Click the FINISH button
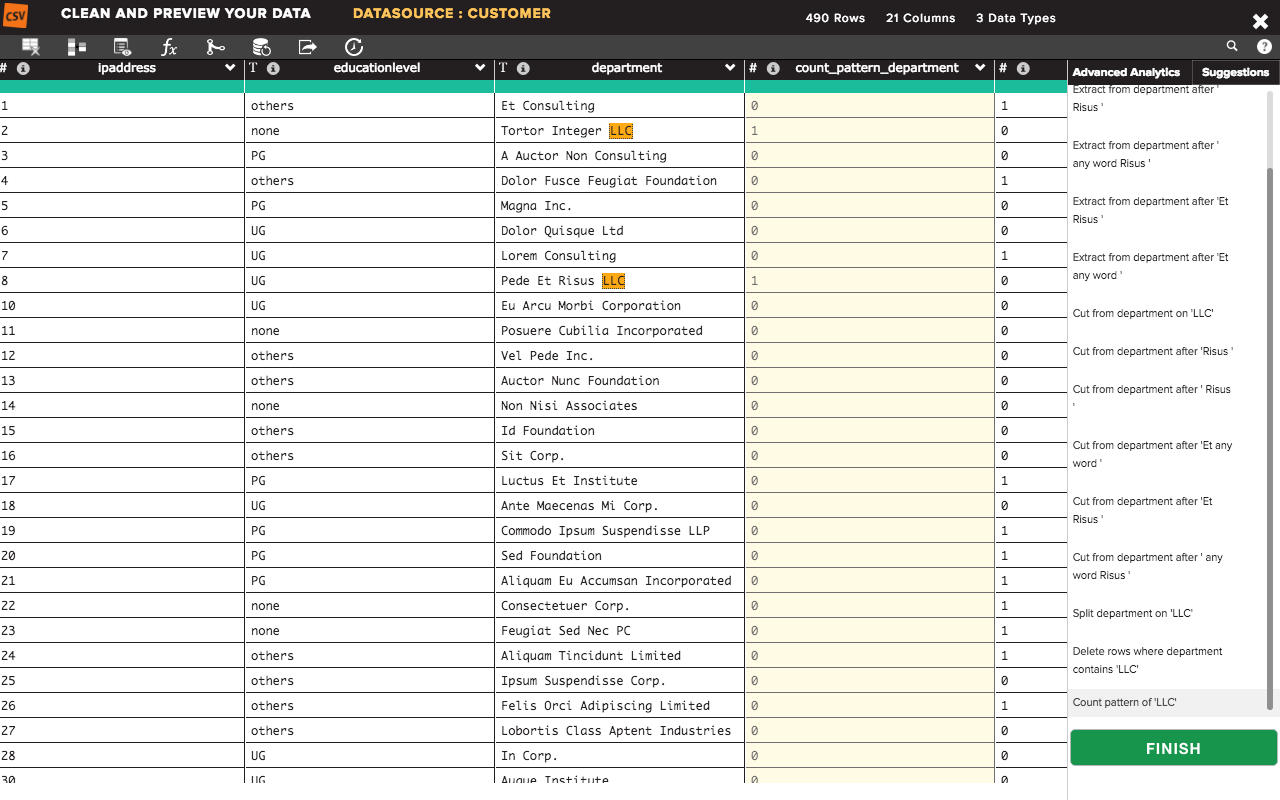Screen dimensions: 1280x800 [x=1173, y=748]
